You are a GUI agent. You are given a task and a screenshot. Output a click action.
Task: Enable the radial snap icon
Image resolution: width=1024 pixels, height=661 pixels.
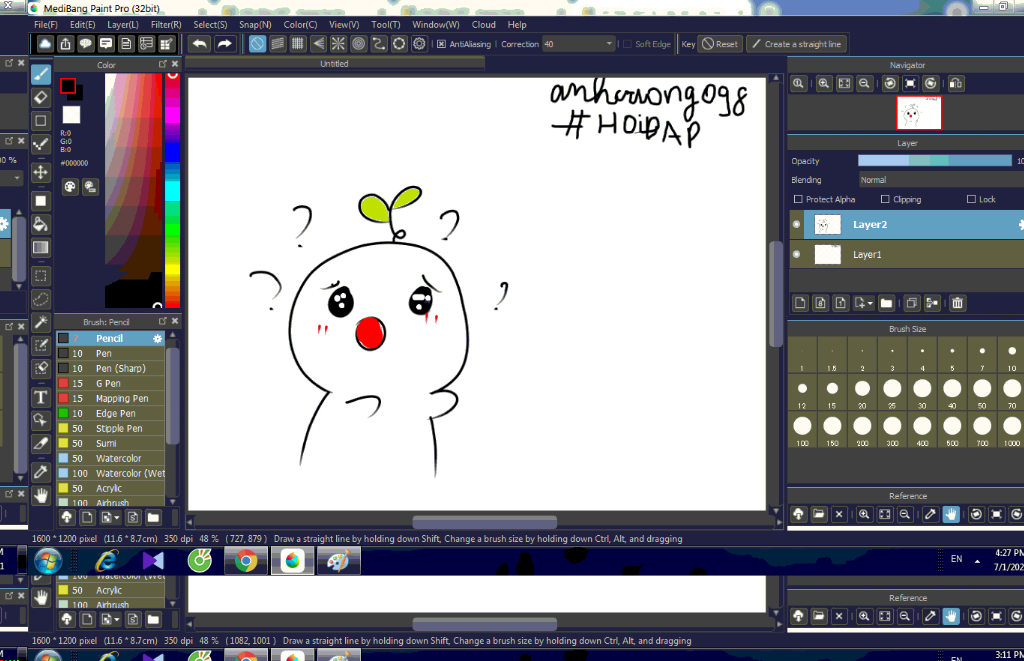338,44
